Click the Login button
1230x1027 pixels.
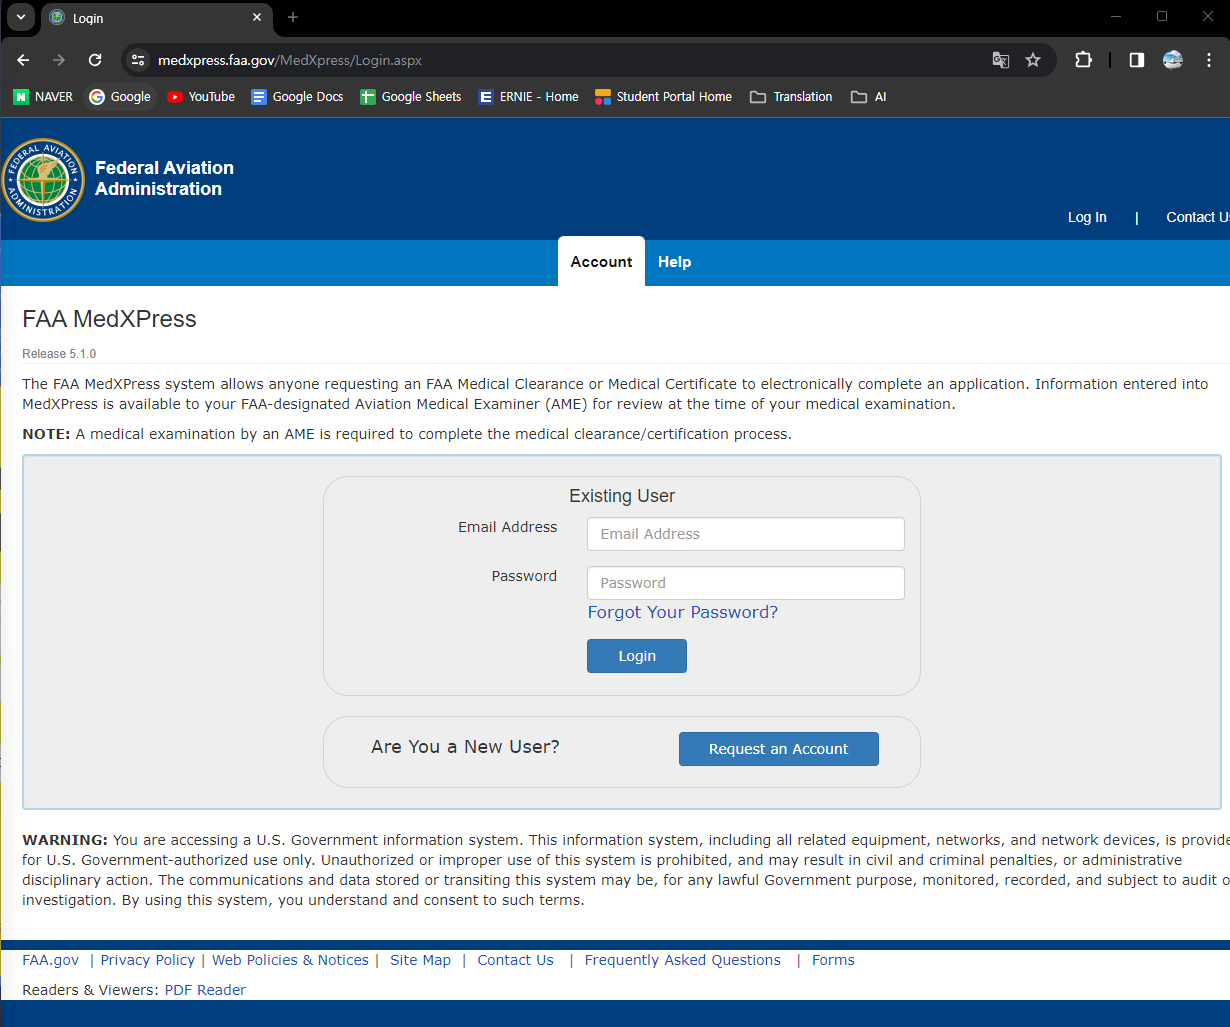[637, 656]
